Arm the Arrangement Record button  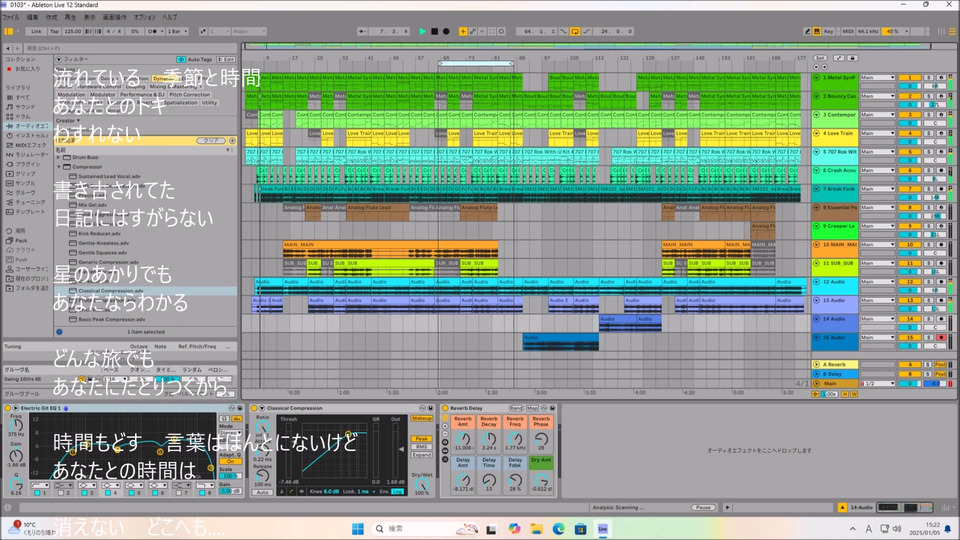446,31
